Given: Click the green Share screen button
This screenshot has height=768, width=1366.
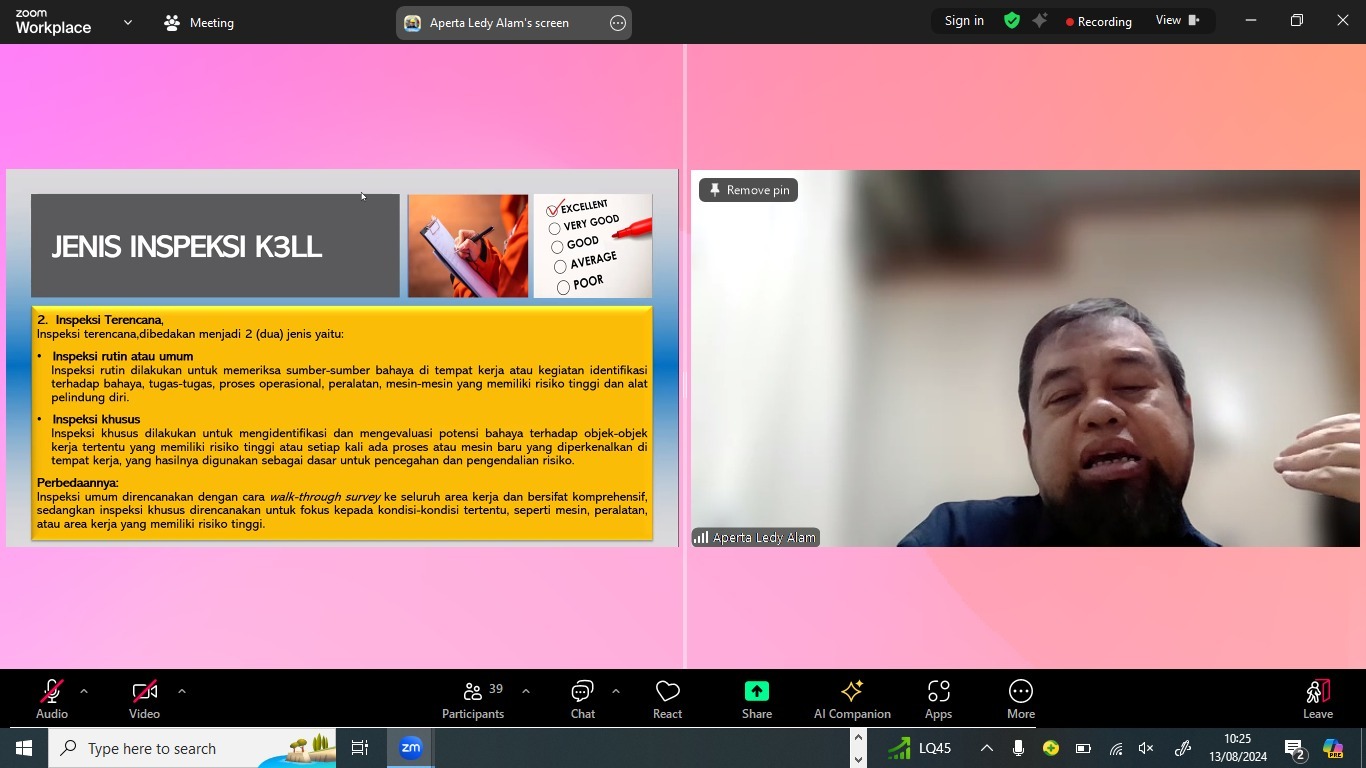Looking at the screenshot, I should [x=757, y=699].
